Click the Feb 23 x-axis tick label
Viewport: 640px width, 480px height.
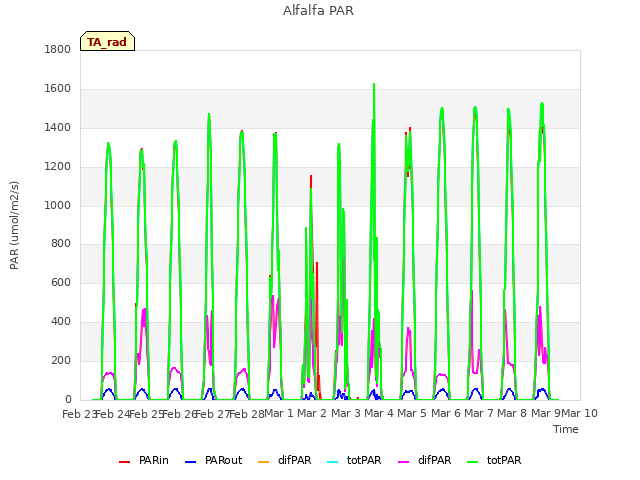pos(79,414)
